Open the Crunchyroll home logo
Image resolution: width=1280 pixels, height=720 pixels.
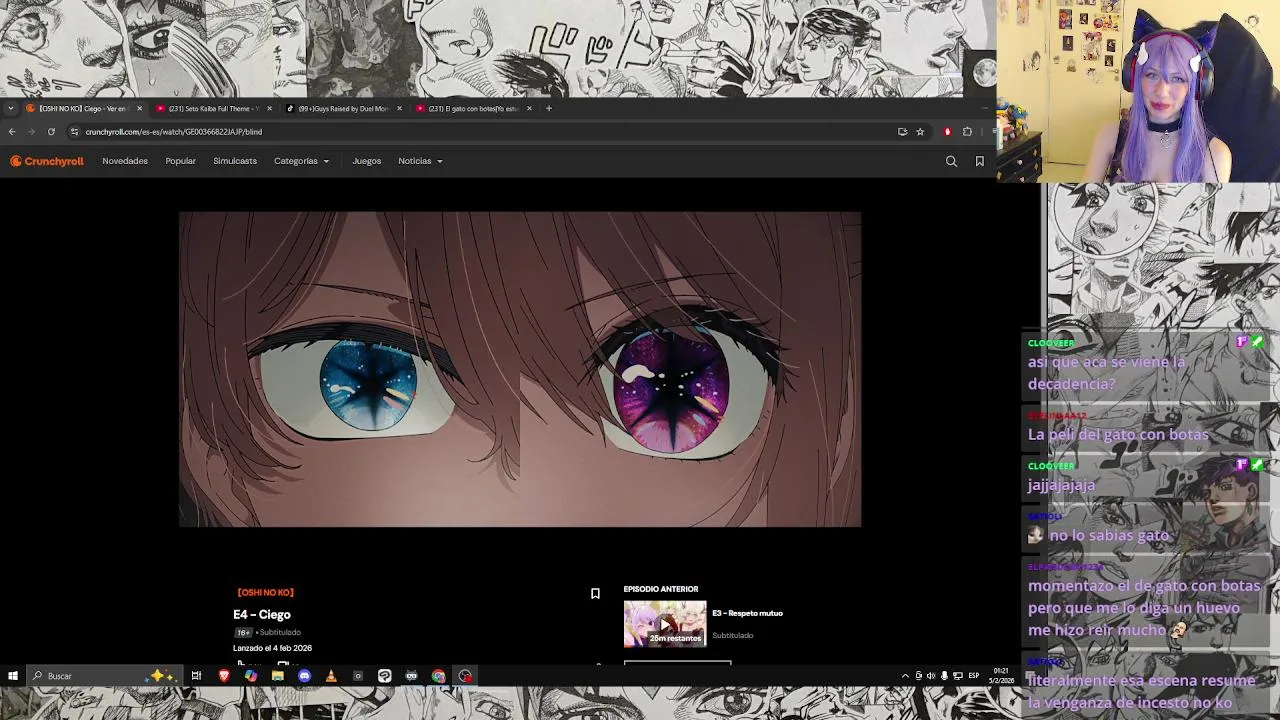pyautogui.click(x=47, y=161)
